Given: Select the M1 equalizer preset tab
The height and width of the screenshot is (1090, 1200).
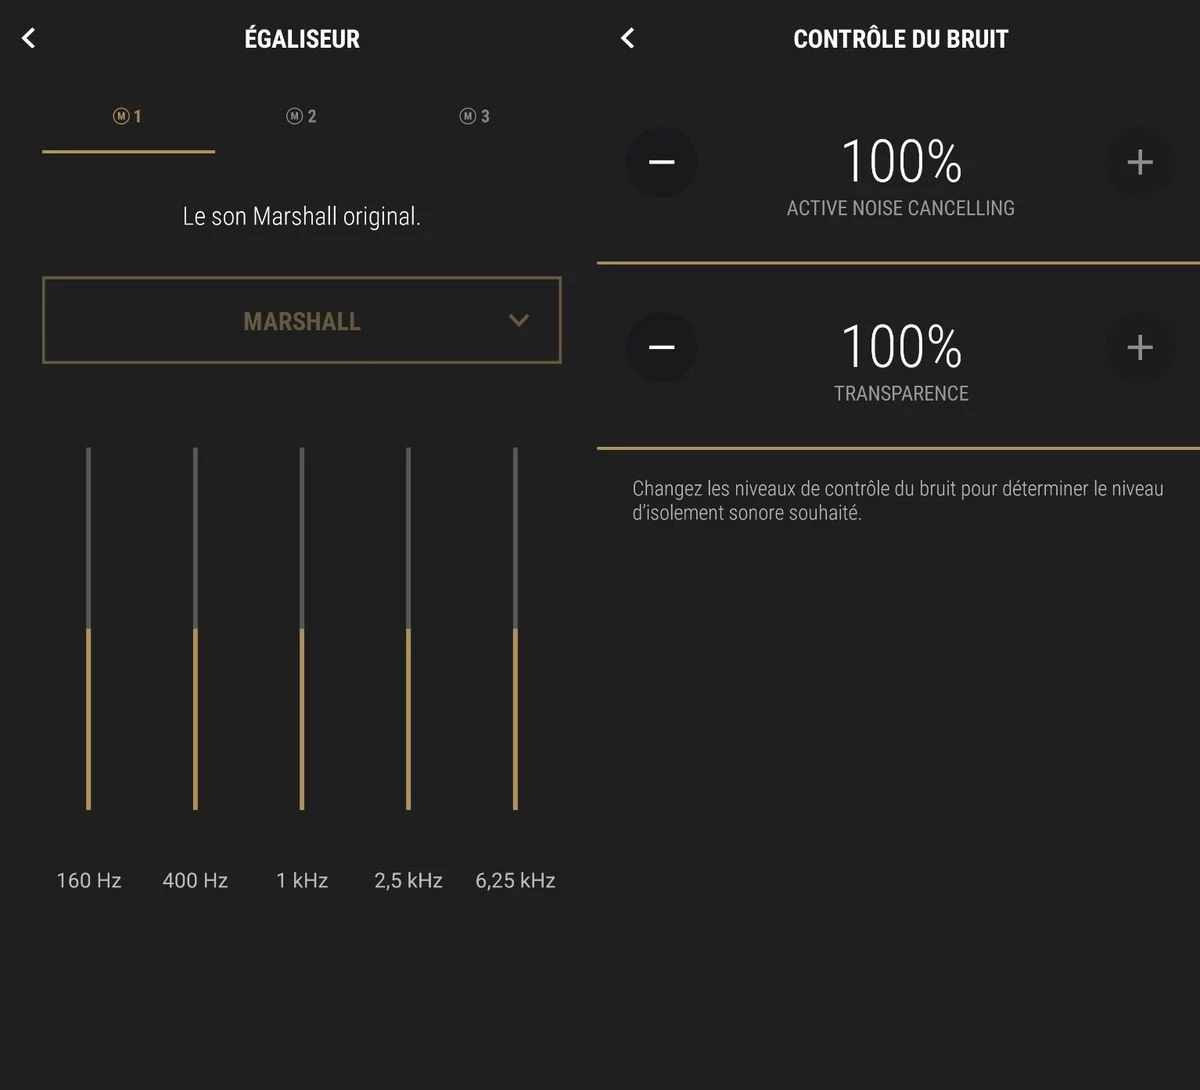Looking at the screenshot, I should pyautogui.click(x=128, y=117).
